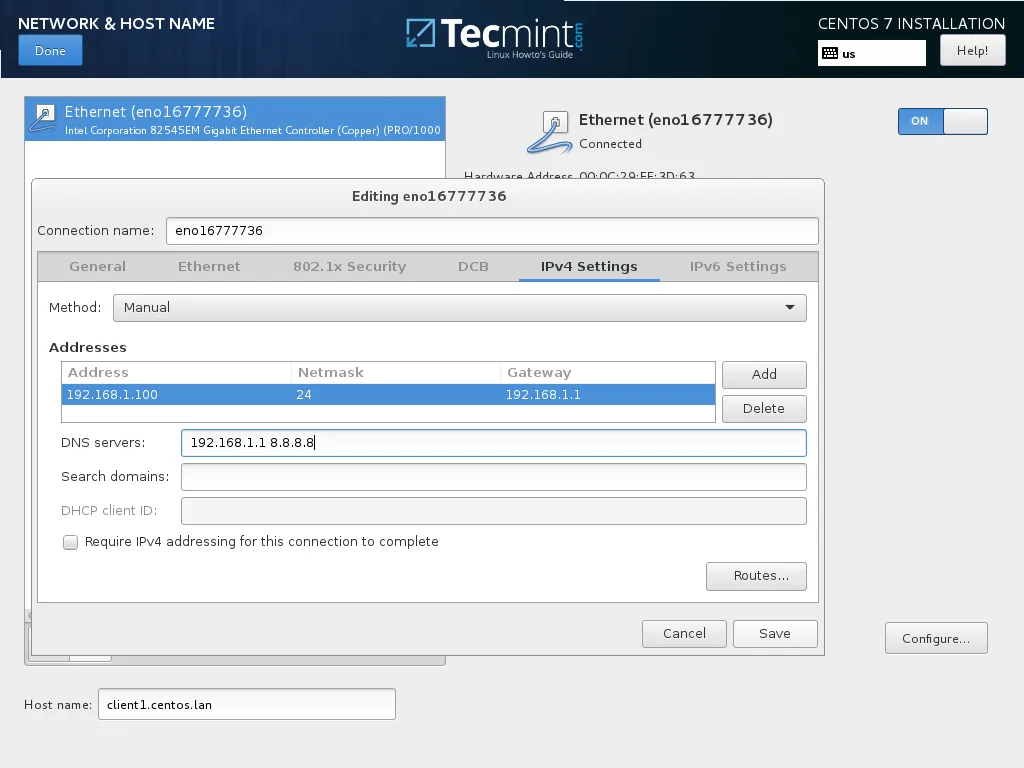
Task: Enable "Require IPv4 addressing" checkbox
Action: 70,542
